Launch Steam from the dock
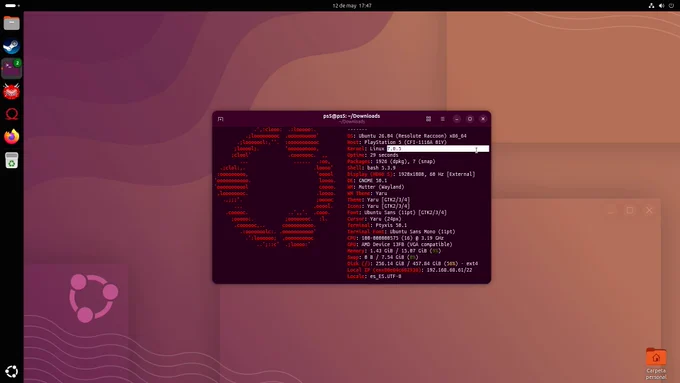680x383 pixels. point(12,46)
